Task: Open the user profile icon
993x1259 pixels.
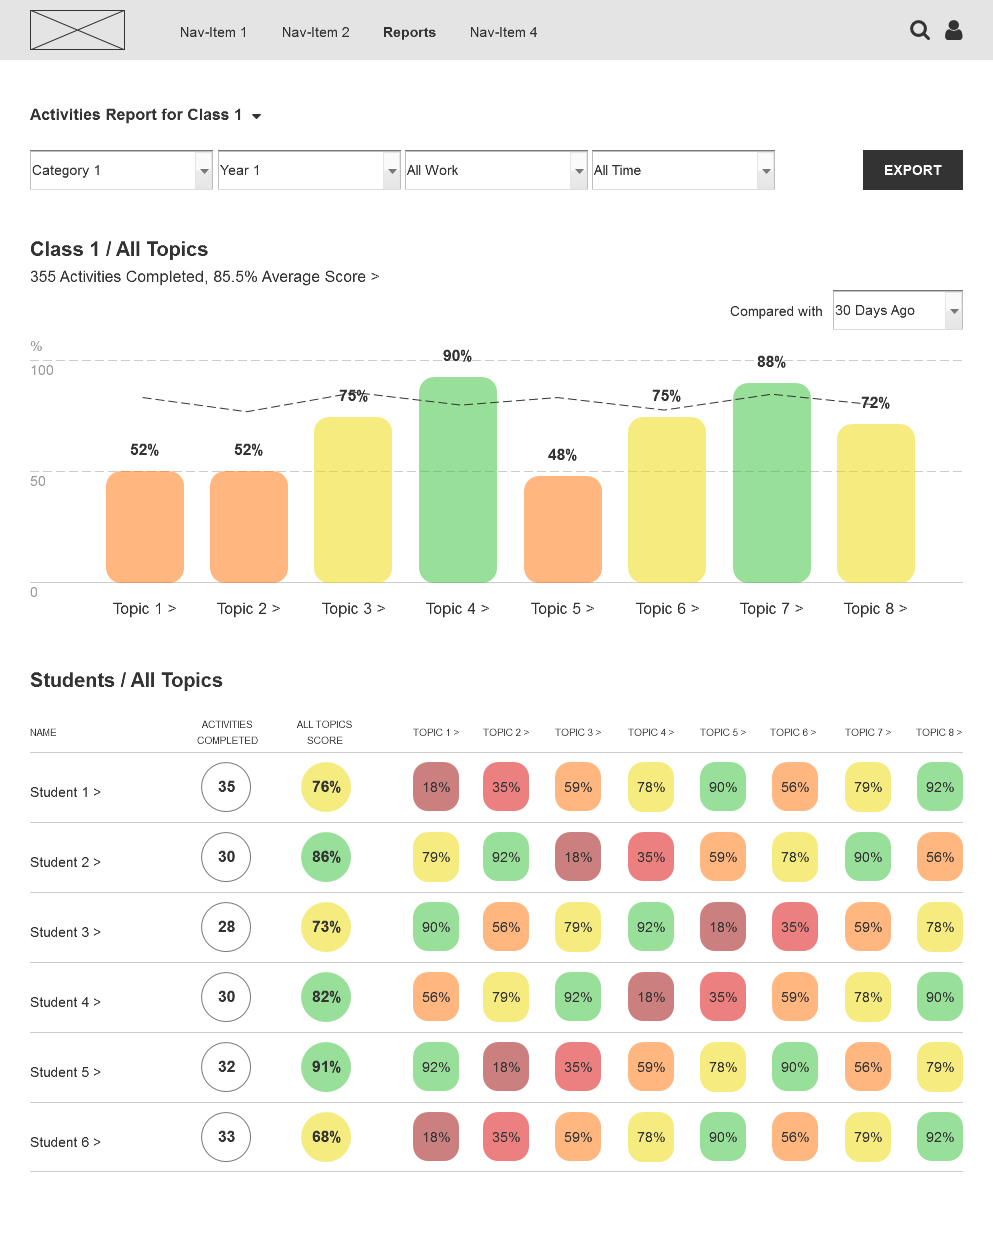Action: [x=953, y=31]
